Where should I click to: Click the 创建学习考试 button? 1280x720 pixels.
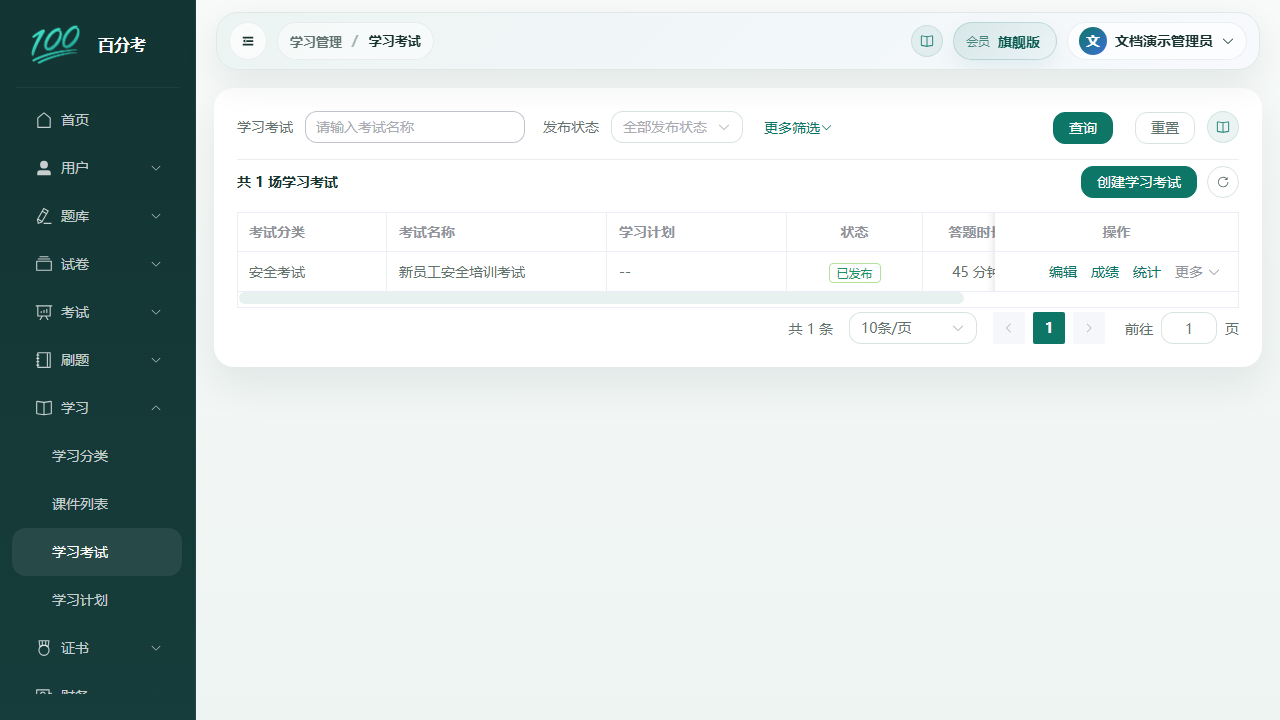1139,182
